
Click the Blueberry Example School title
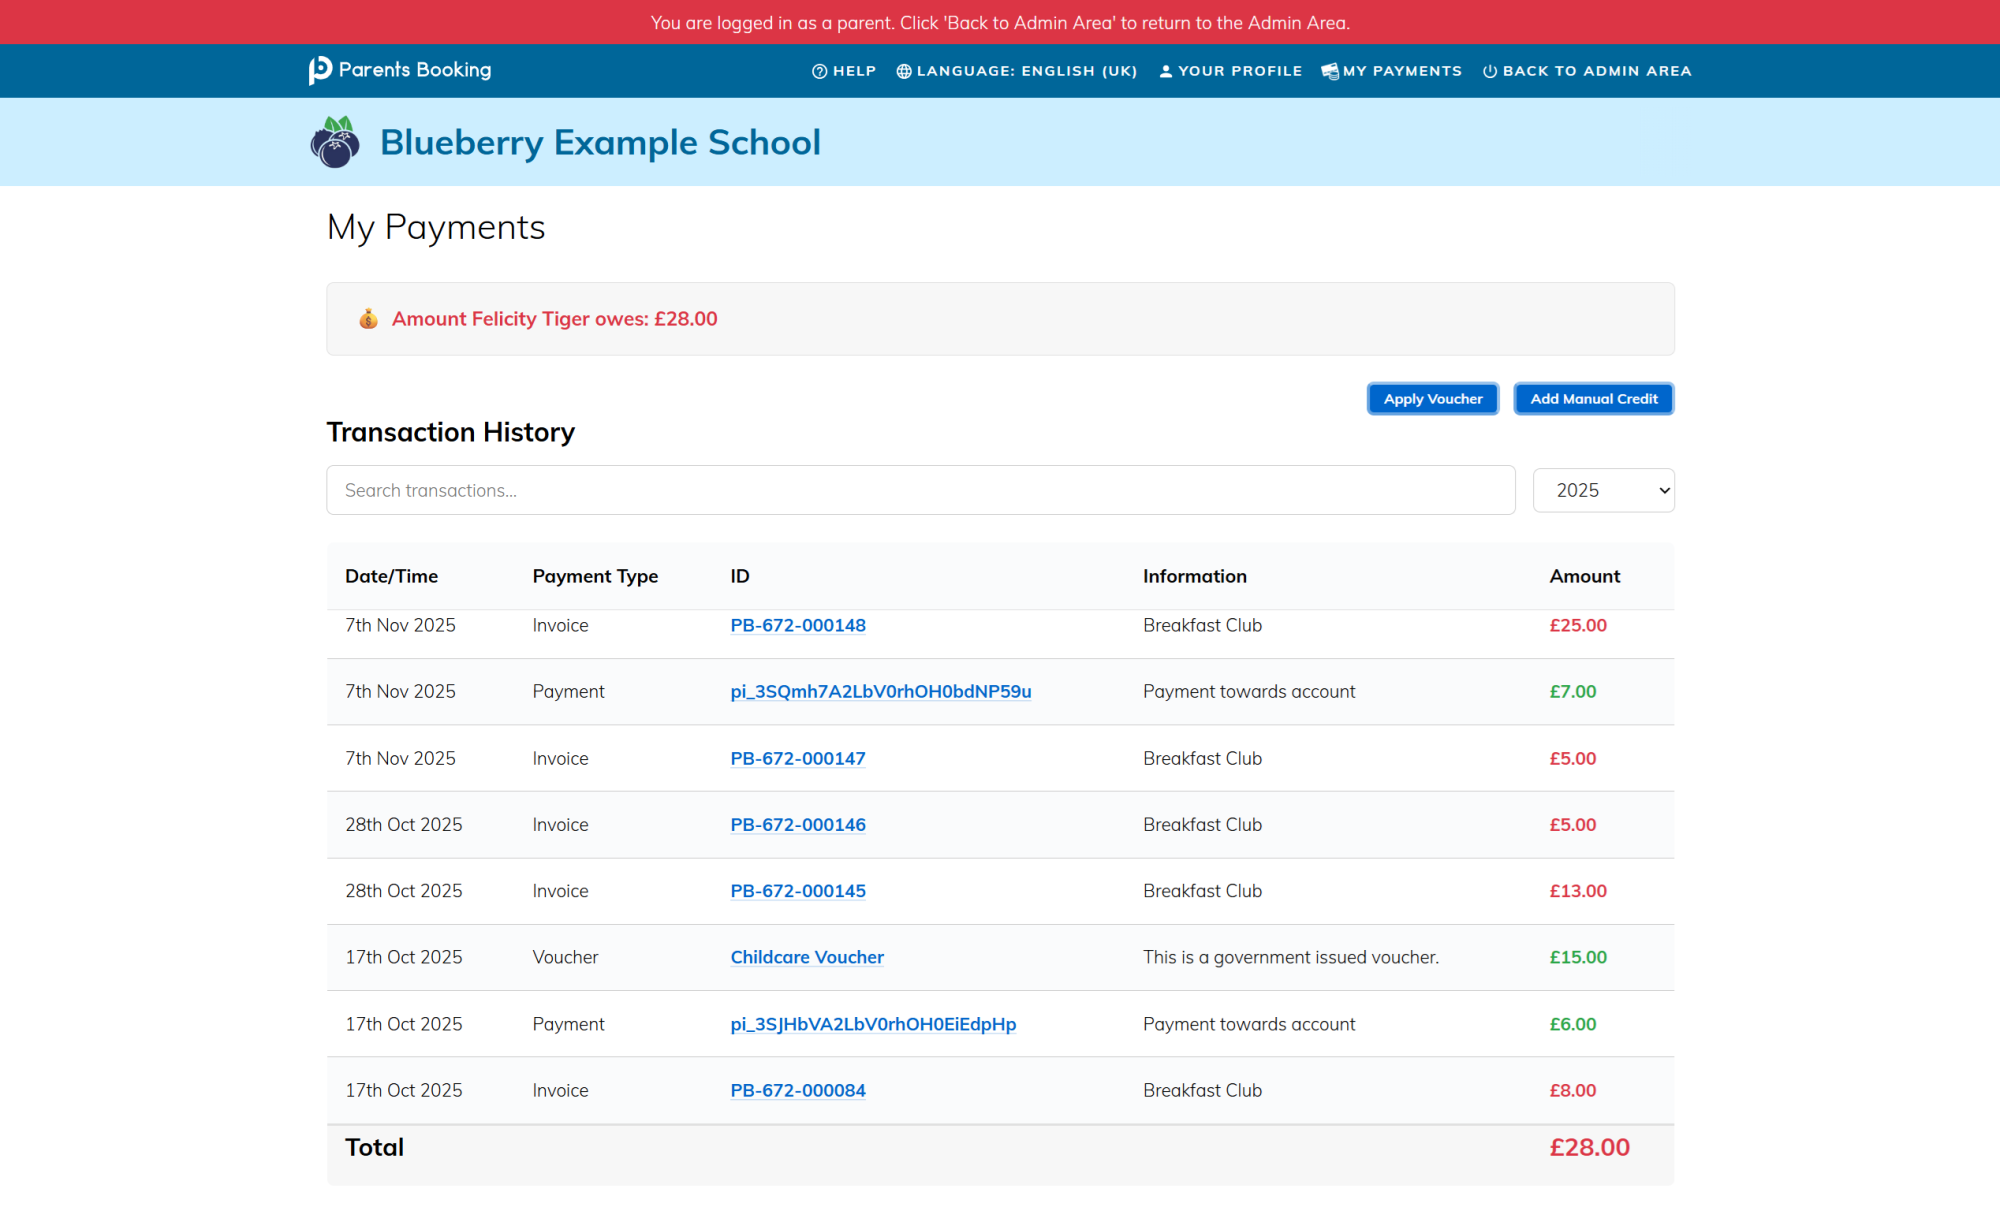pos(600,142)
